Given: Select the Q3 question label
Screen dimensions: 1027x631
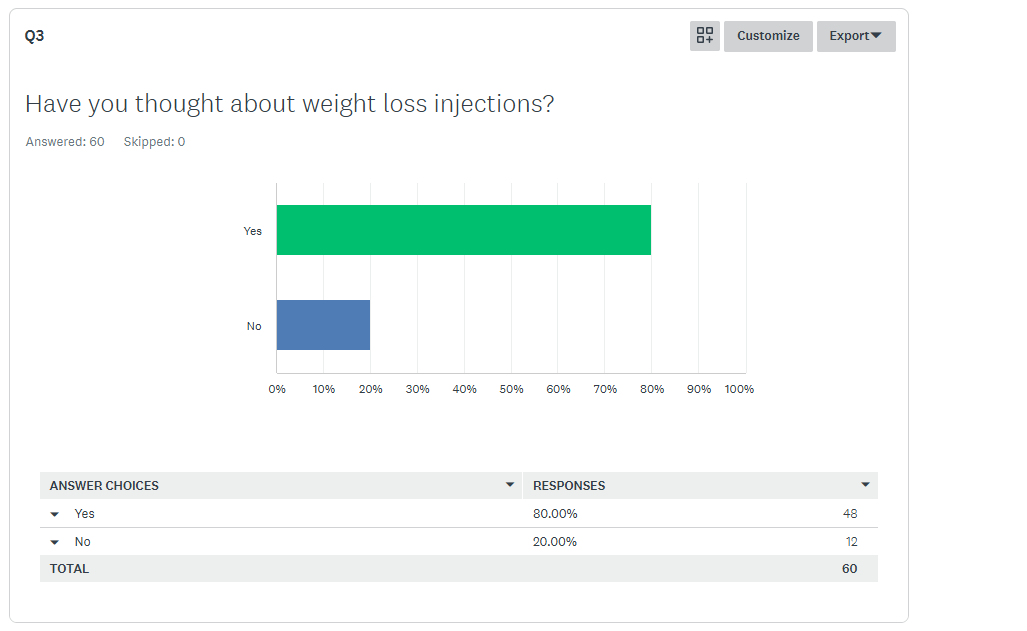Looking at the screenshot, I should click(x=35, y=36).
